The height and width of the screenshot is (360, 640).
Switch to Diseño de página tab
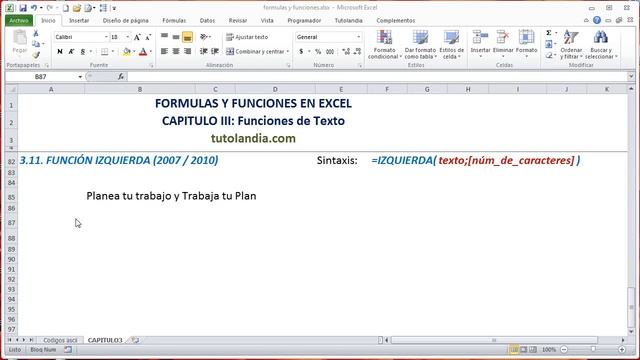tap(126, 20)
